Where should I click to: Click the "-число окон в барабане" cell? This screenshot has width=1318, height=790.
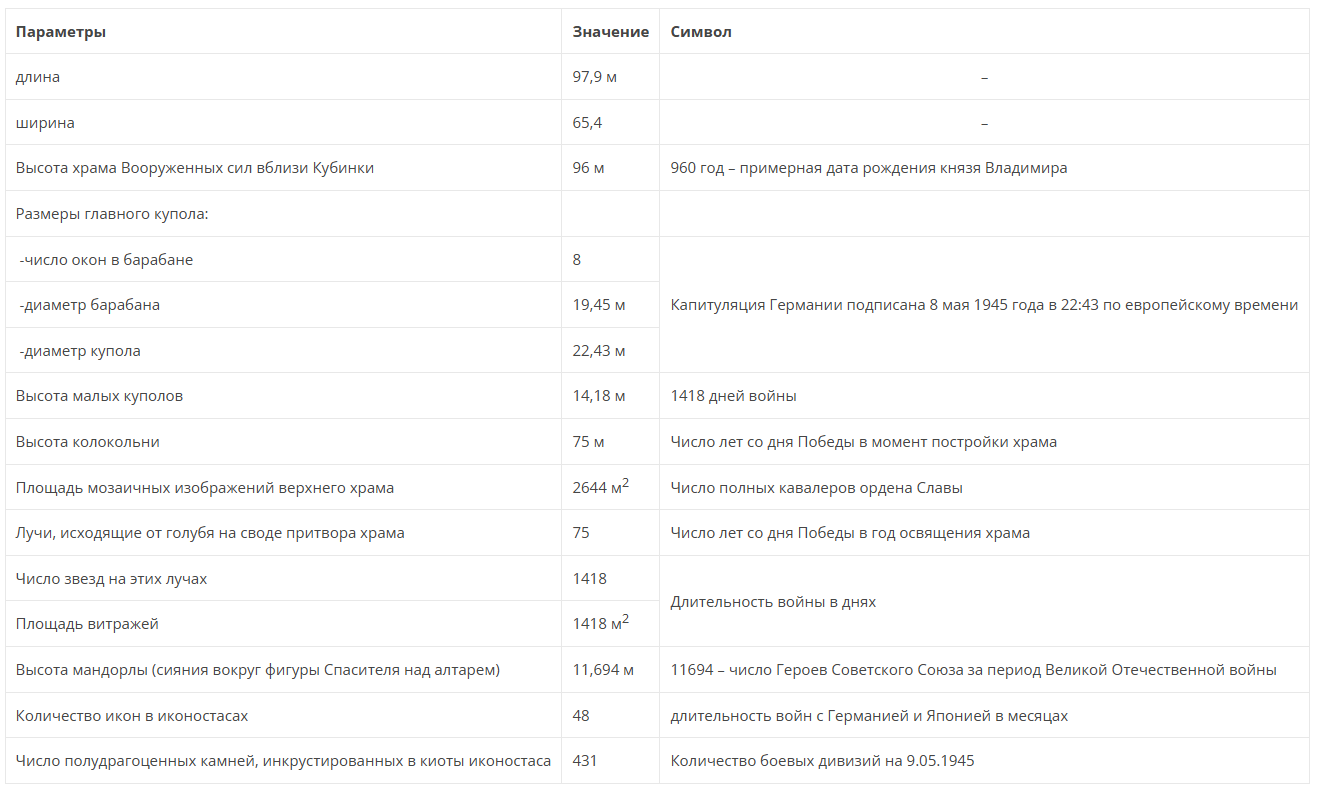pyautogui.click(x=106, y=260)
